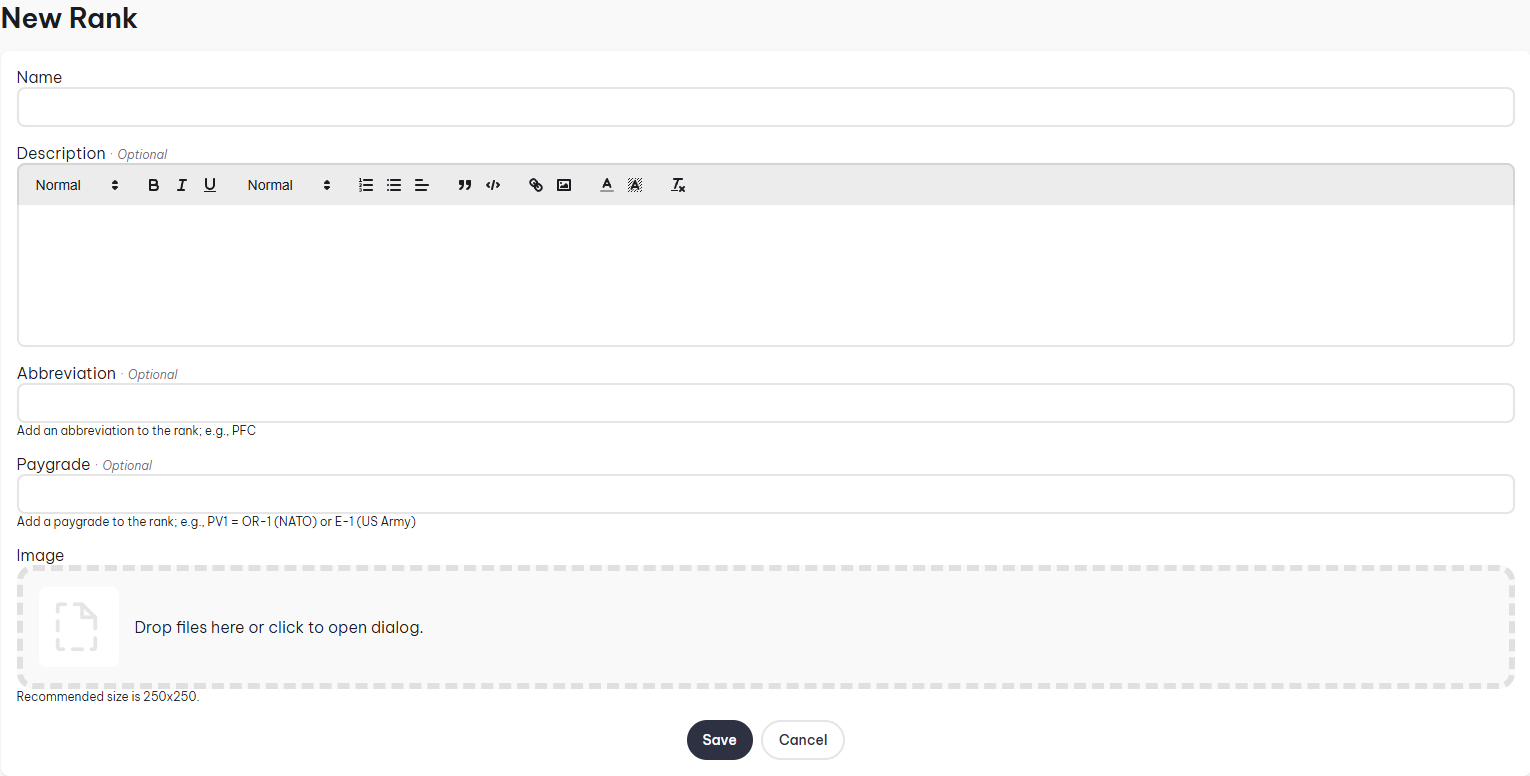Screen dimensions: 1530x776
Task: Insert a code block
Action: (x=492, y=185)
